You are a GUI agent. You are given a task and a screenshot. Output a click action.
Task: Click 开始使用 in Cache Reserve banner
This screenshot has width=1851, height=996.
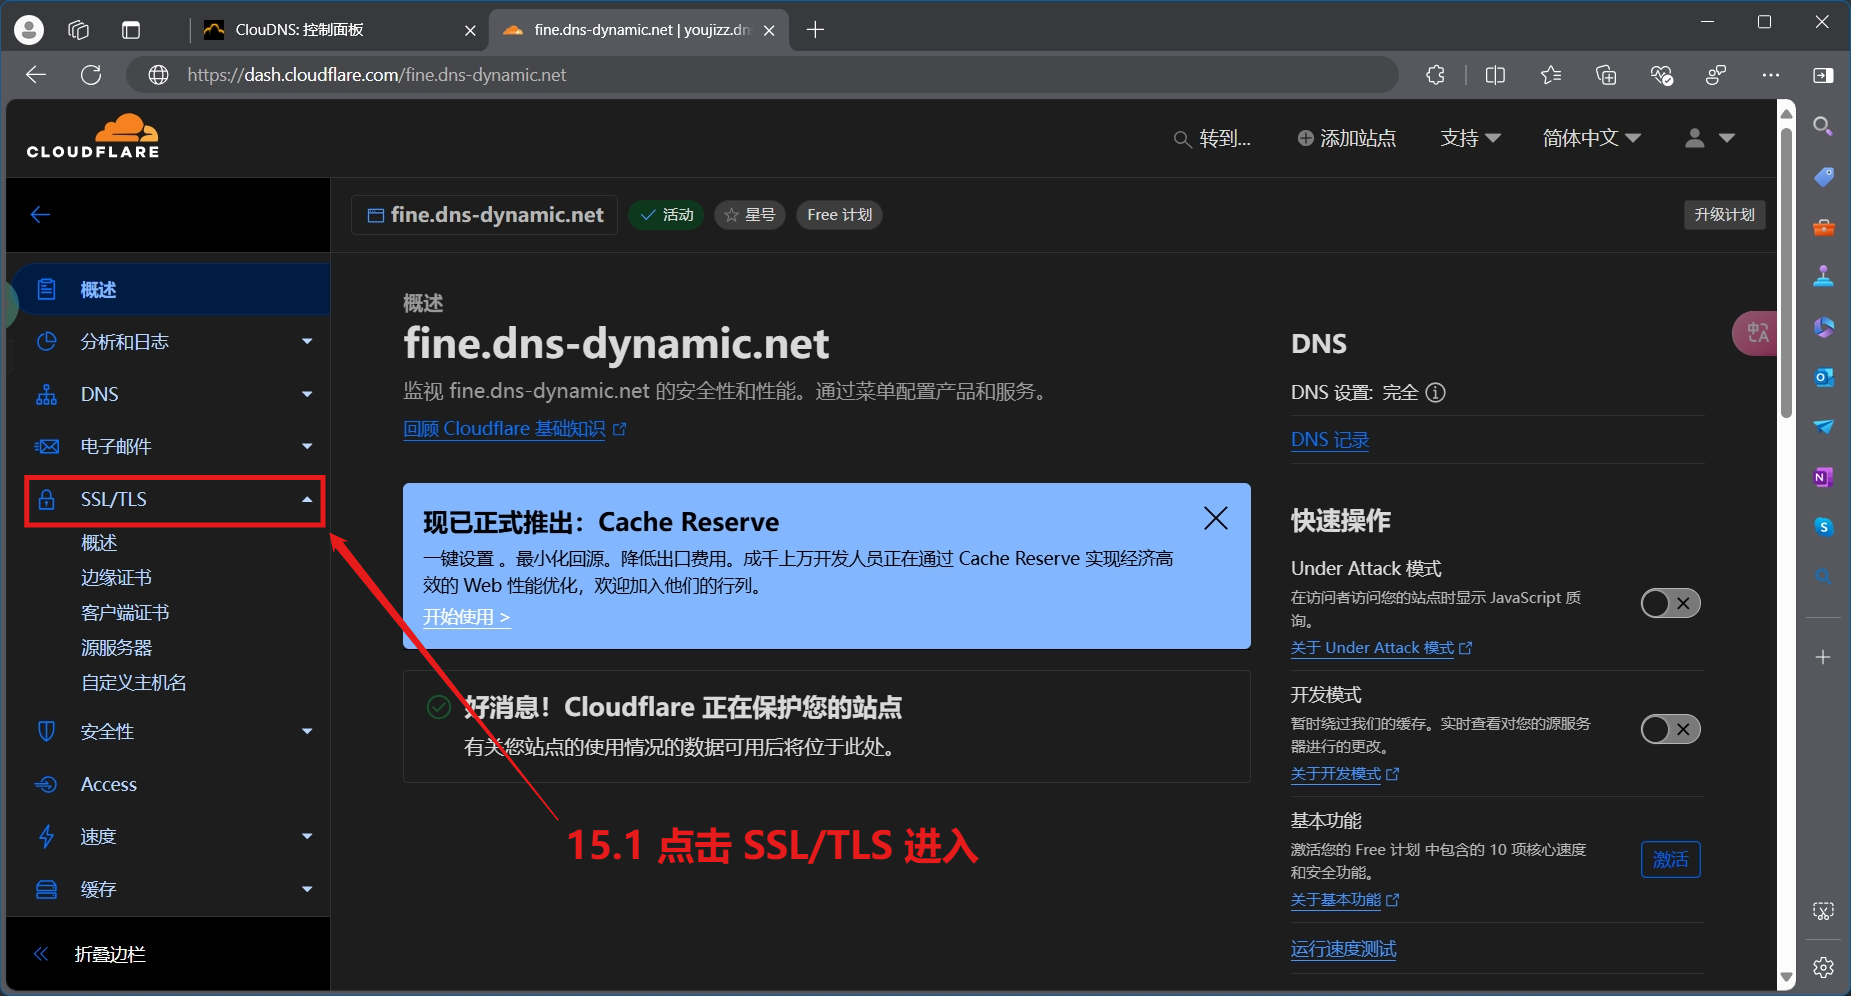coord(466,617)
